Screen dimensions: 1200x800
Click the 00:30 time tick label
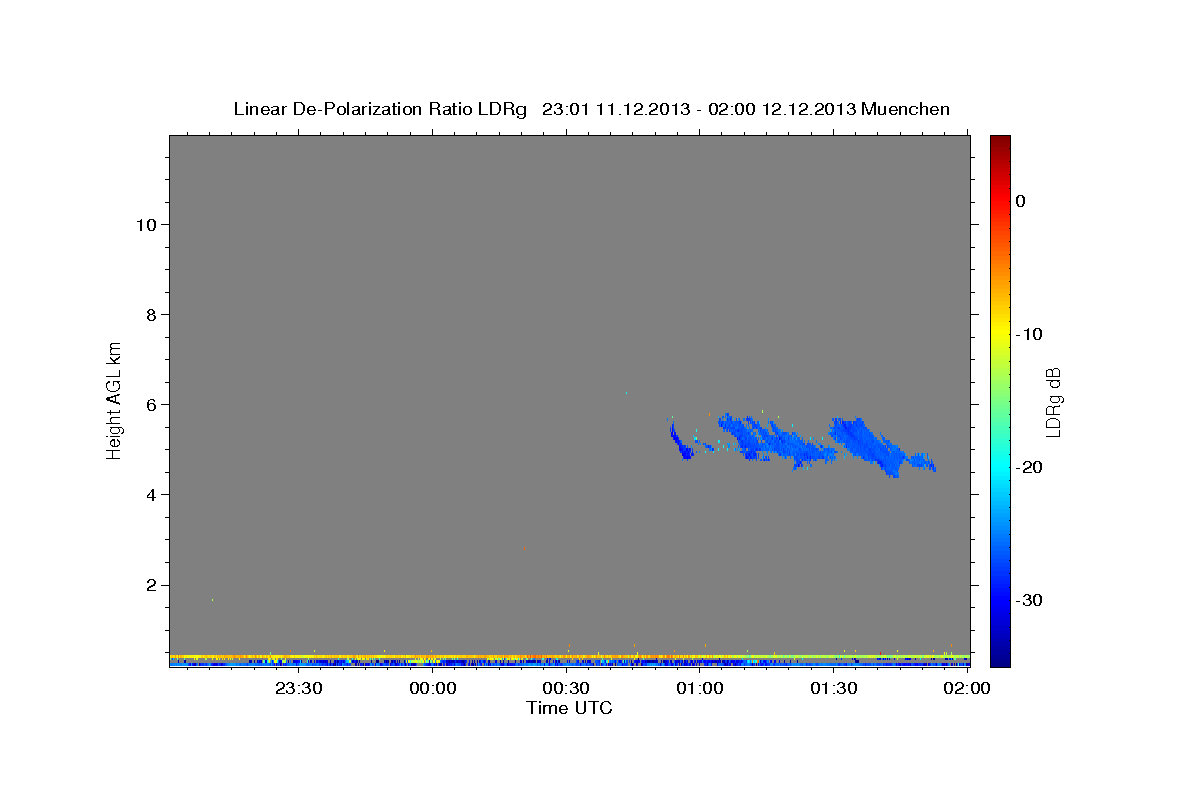pos(566,688)
